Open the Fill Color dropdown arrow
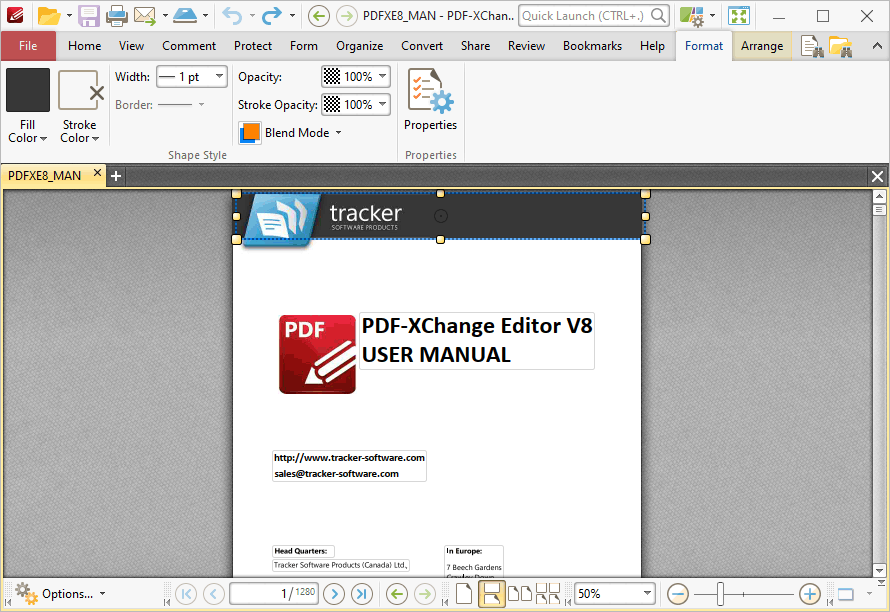The image size is (890, 612). 44,139
